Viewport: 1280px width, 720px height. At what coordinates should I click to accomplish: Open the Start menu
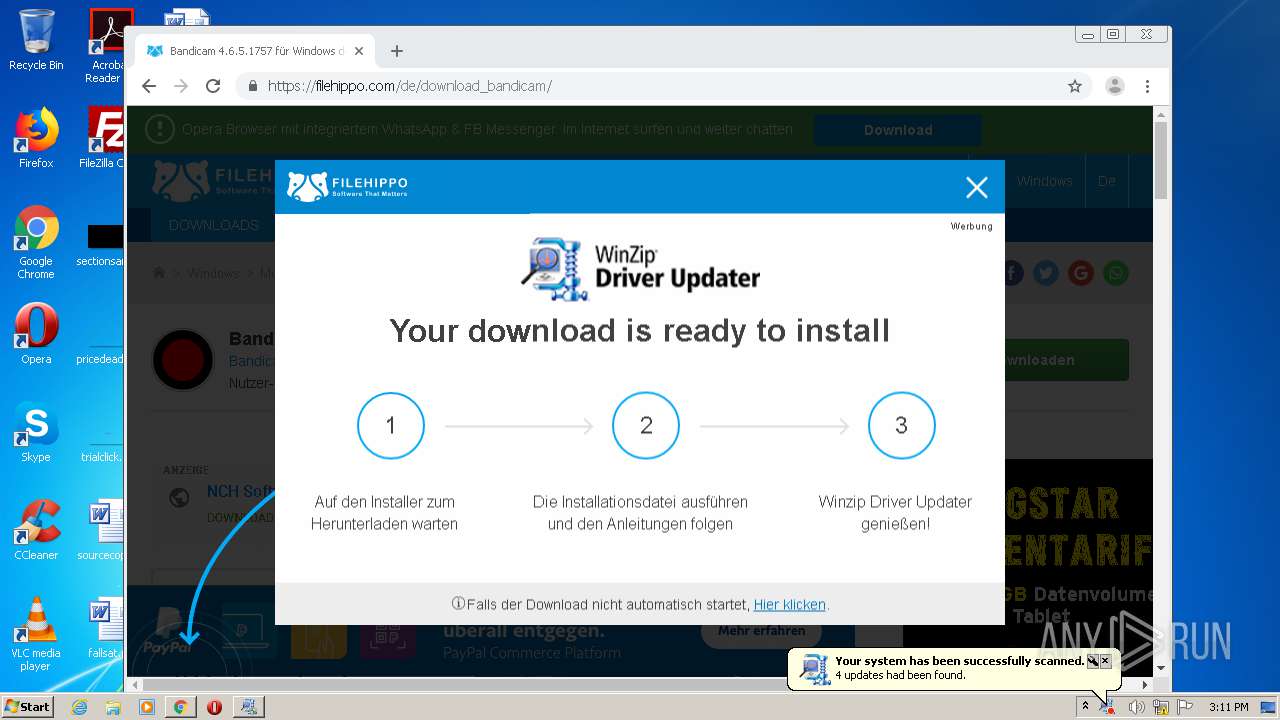coord(28,706)
